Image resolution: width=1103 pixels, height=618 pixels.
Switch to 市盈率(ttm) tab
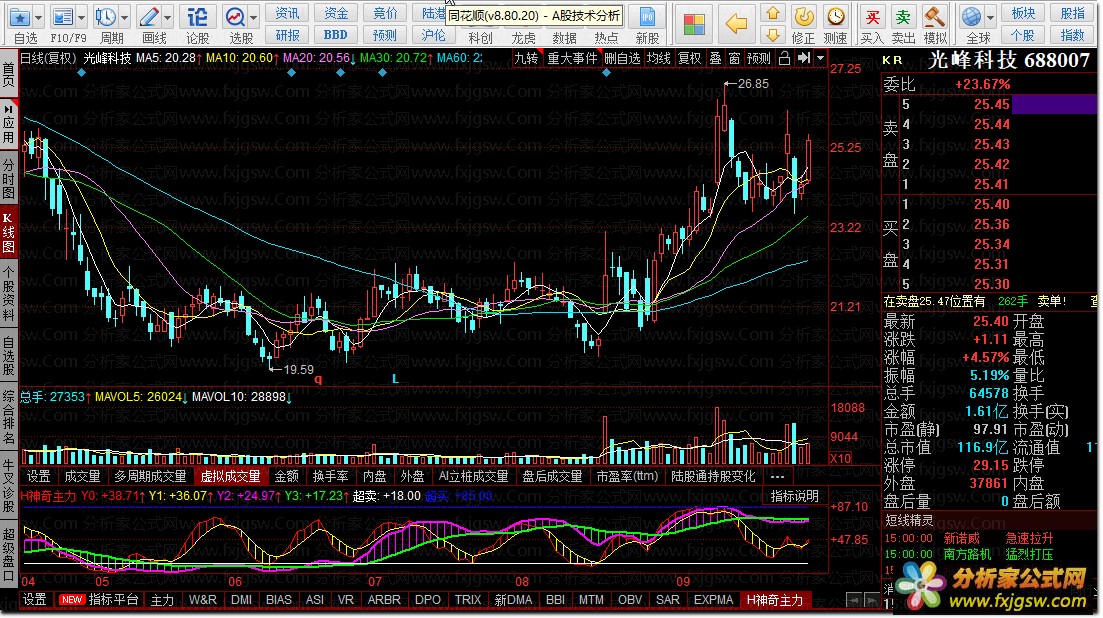click(627, 477)
